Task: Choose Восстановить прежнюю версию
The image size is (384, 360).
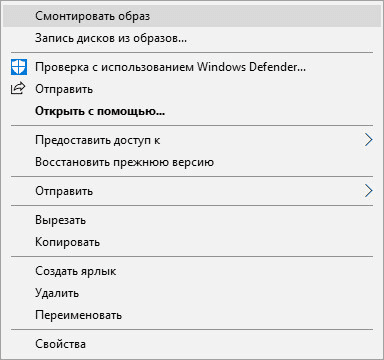Action: [x=192, y=162]
